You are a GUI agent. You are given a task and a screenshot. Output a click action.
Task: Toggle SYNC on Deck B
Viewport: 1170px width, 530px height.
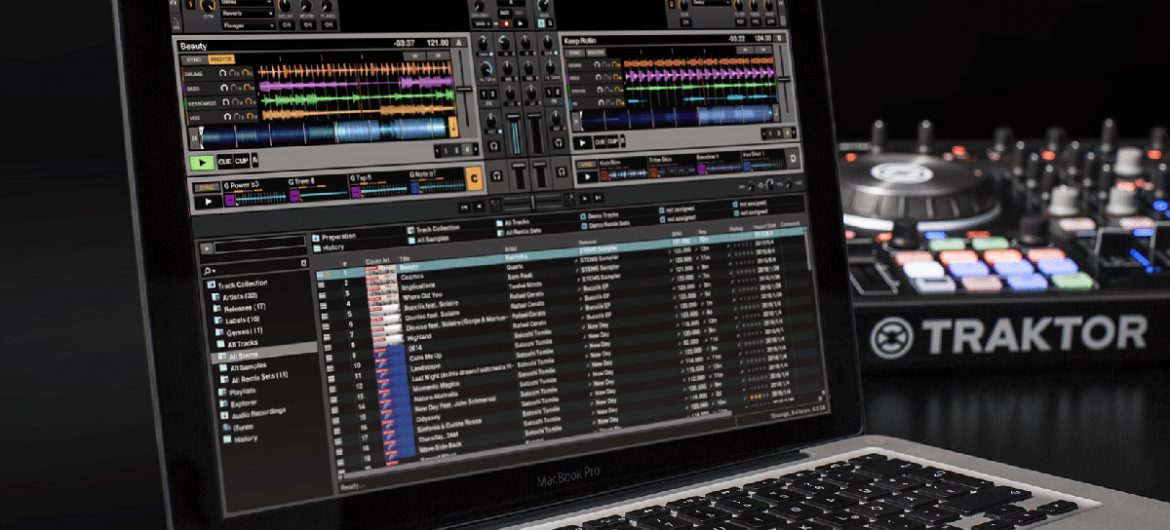coord(575,53)
